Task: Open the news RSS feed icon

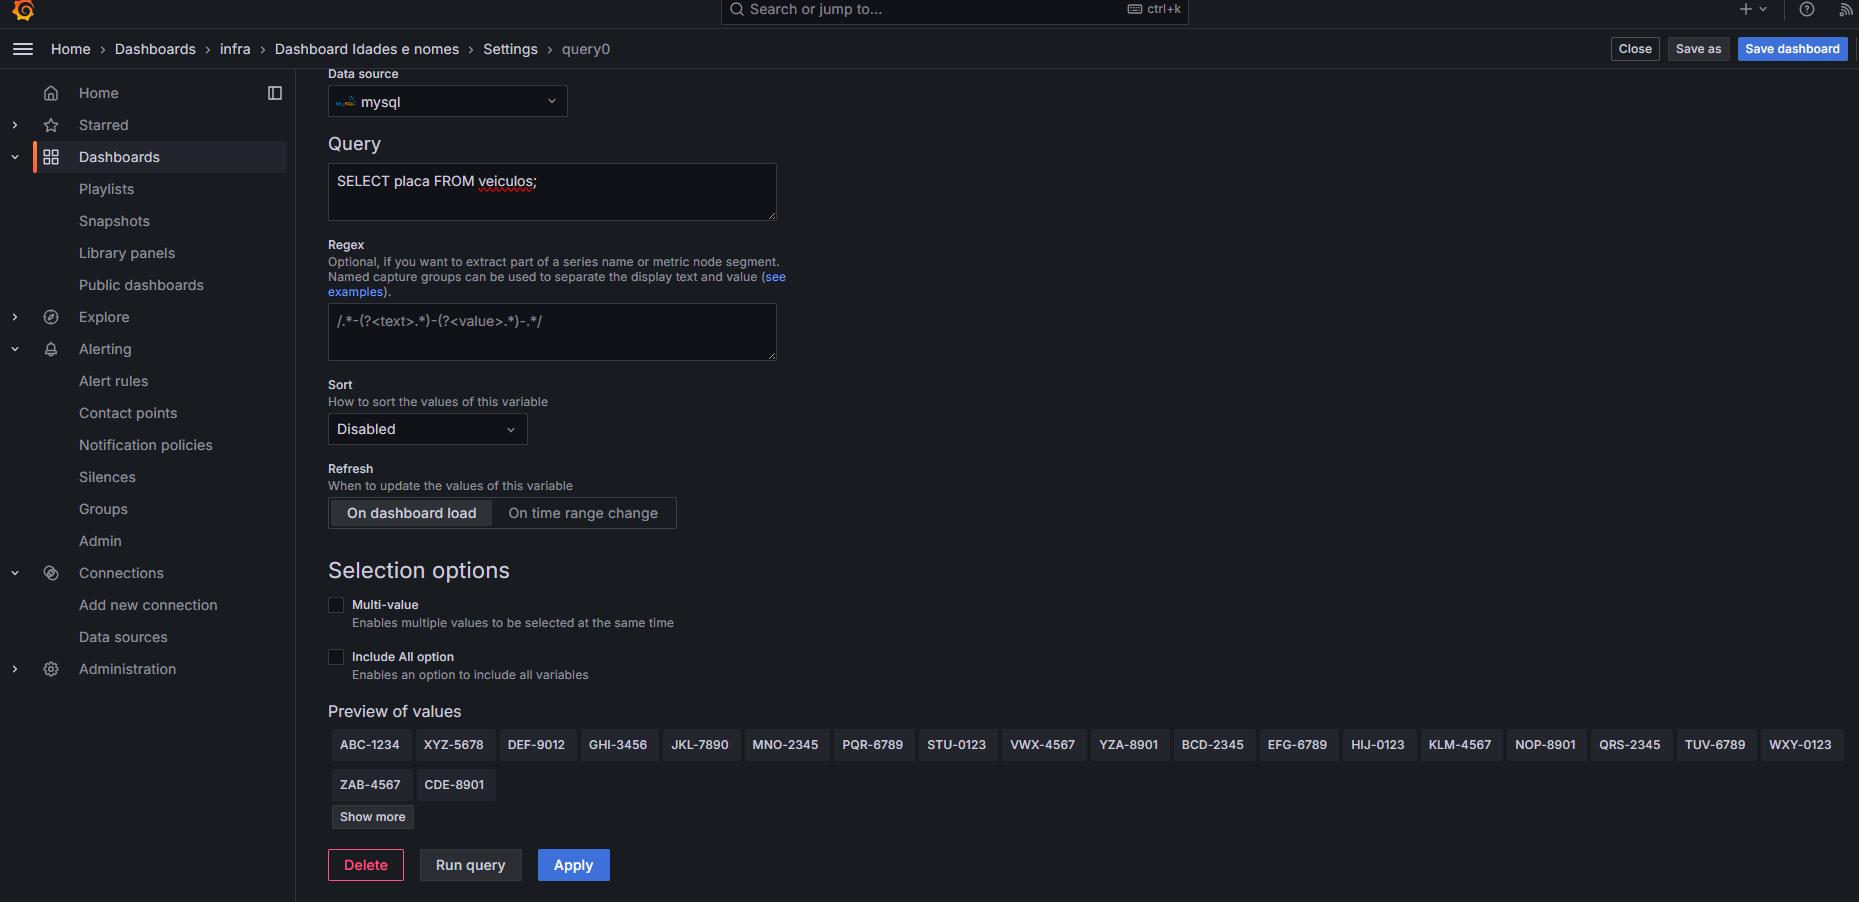Action: point(1845,9)
